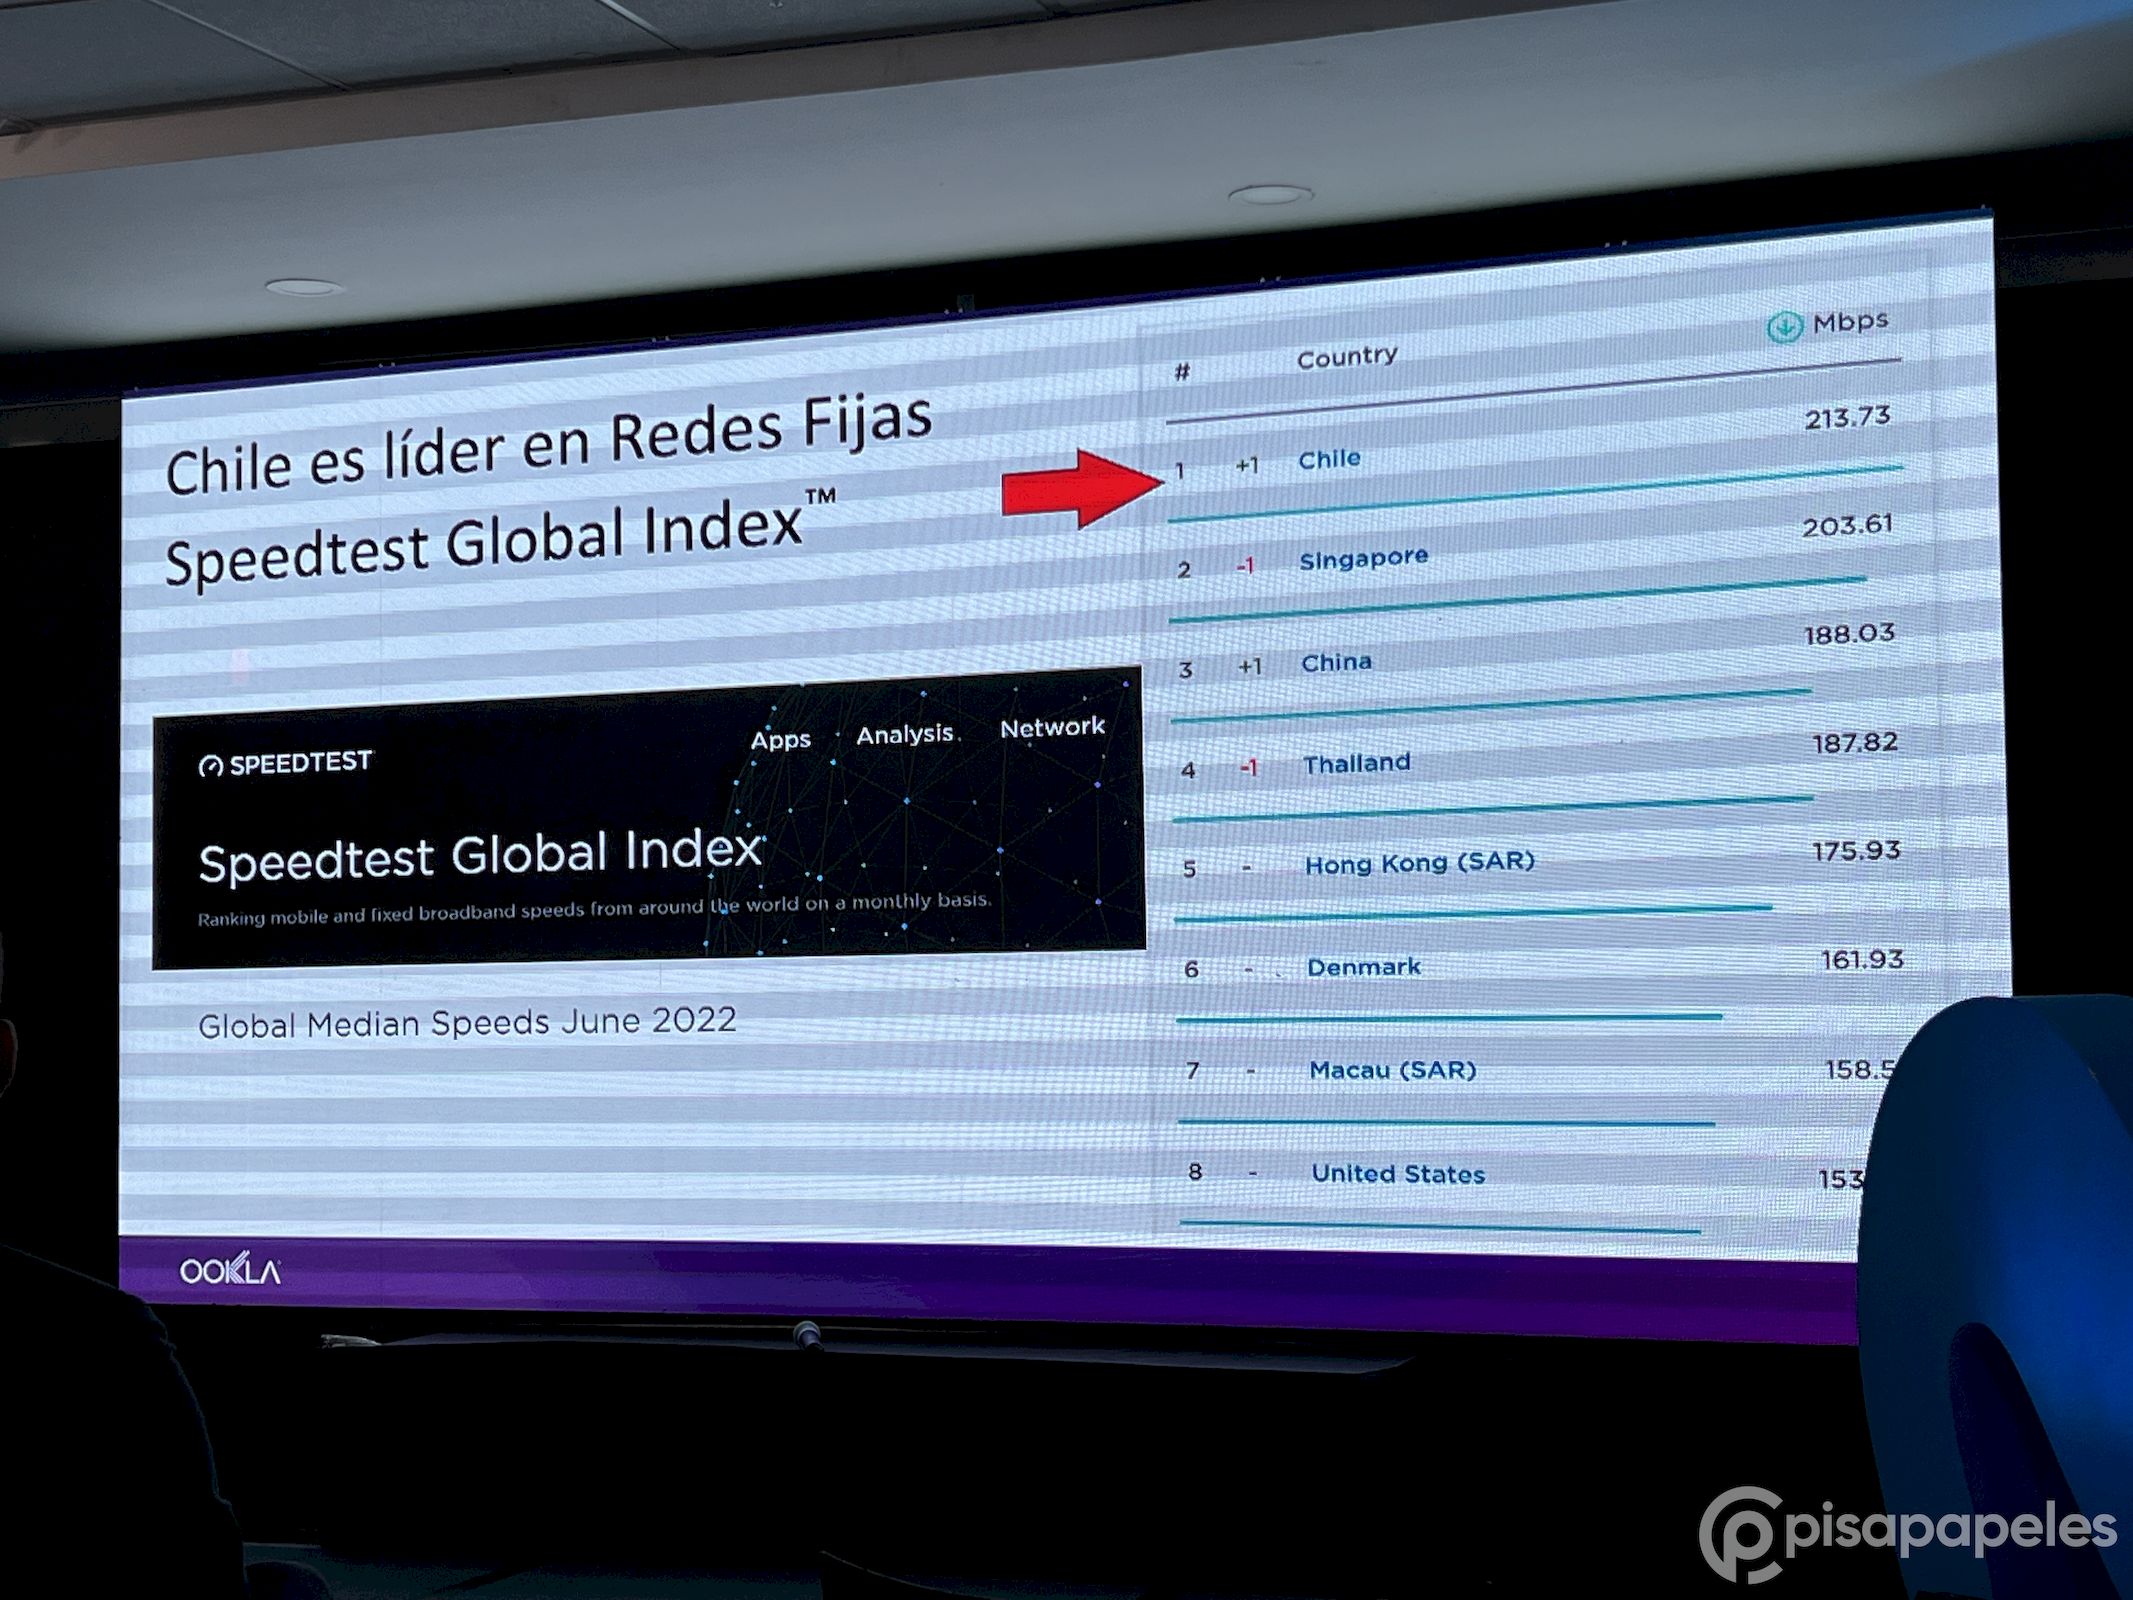Choose Macau (SAR) in the list
The image size is (2133, 1600).
[1392, 1070]
